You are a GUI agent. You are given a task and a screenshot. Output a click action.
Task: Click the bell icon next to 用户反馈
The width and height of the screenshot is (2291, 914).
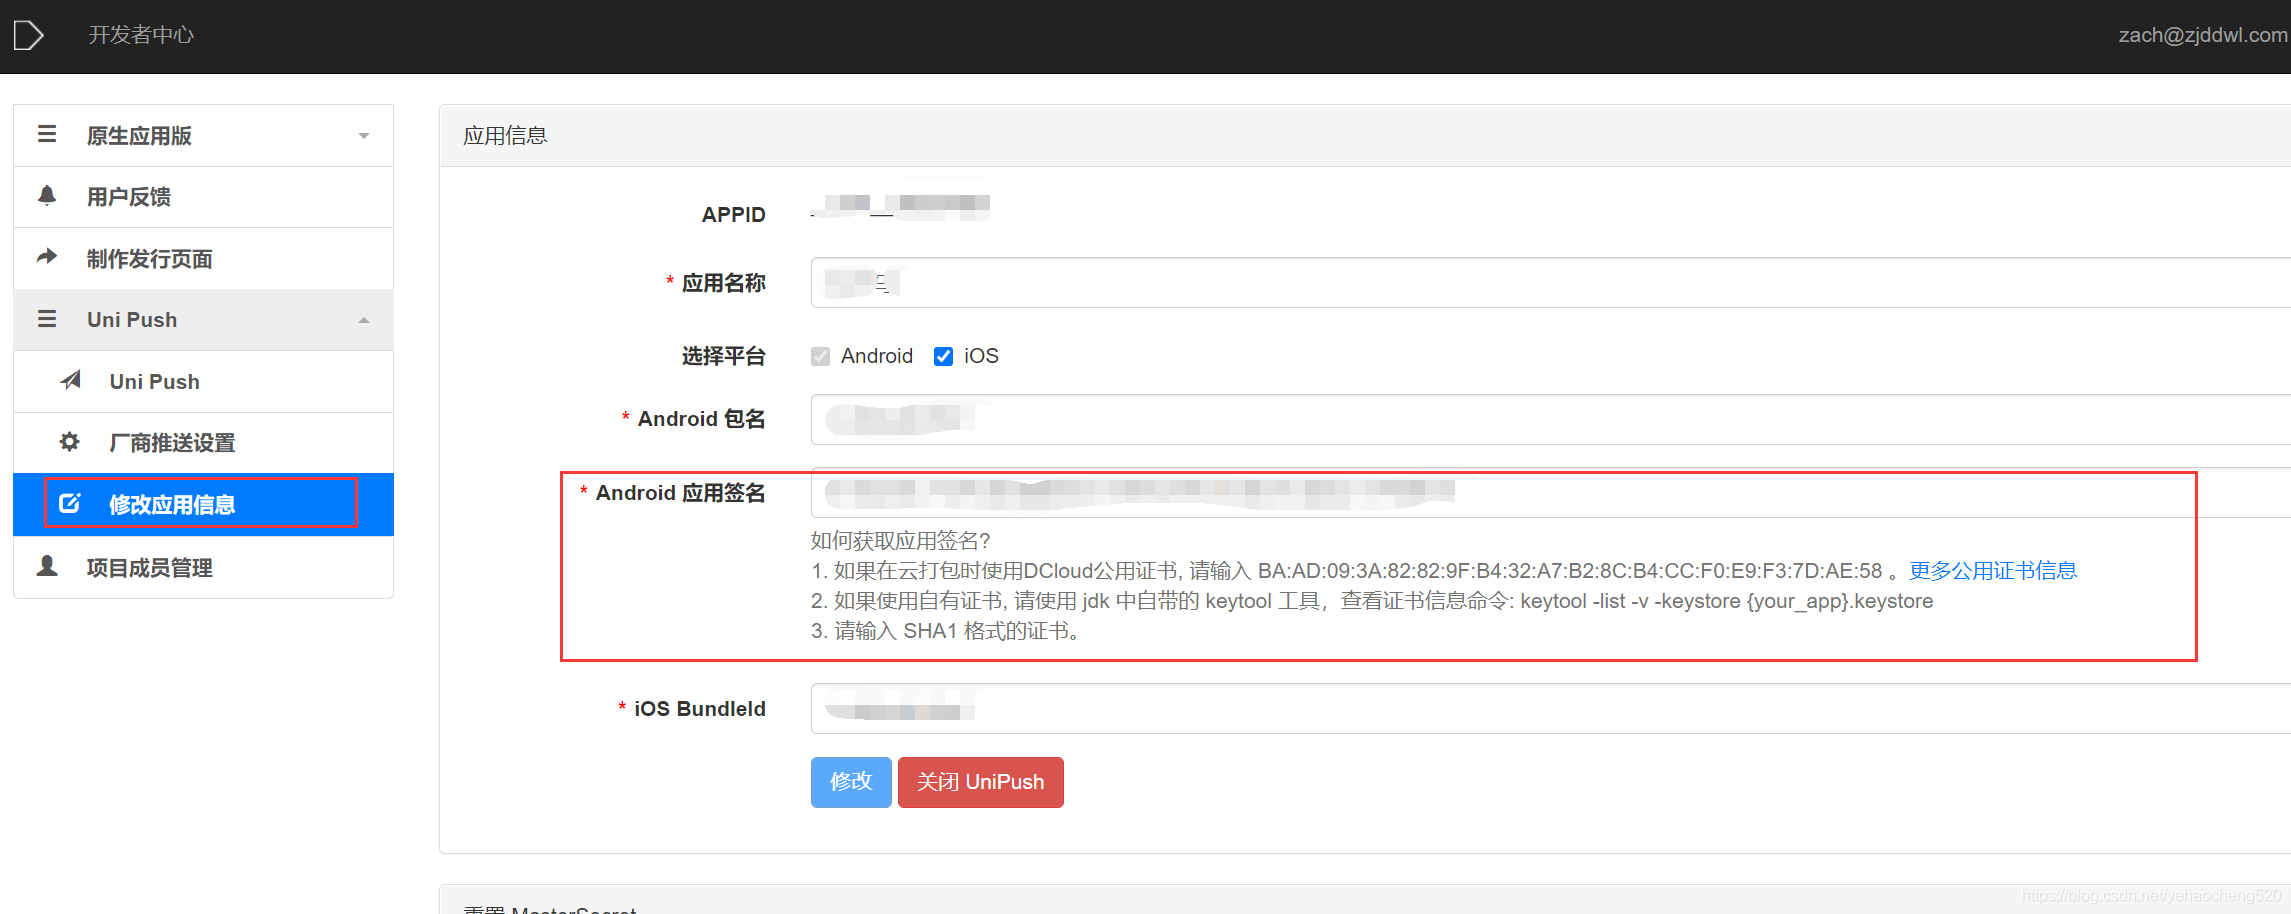click(x=47, y=195)
